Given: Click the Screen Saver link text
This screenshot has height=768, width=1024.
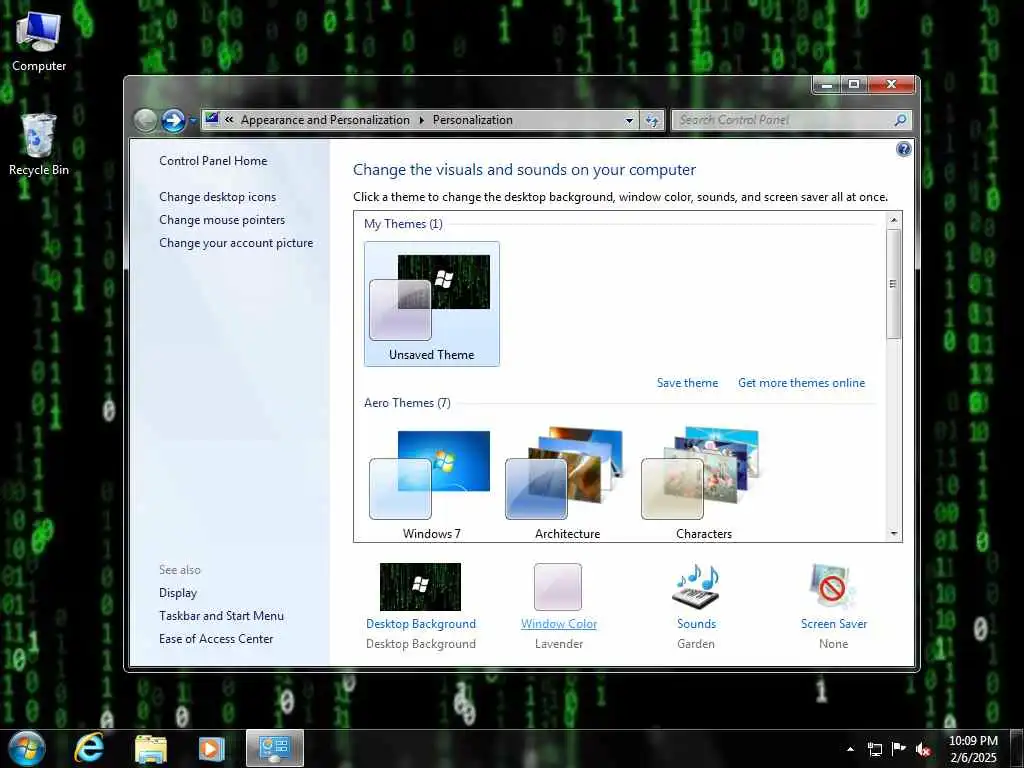Looking at the screenshot, I should [x=834, y=624].
